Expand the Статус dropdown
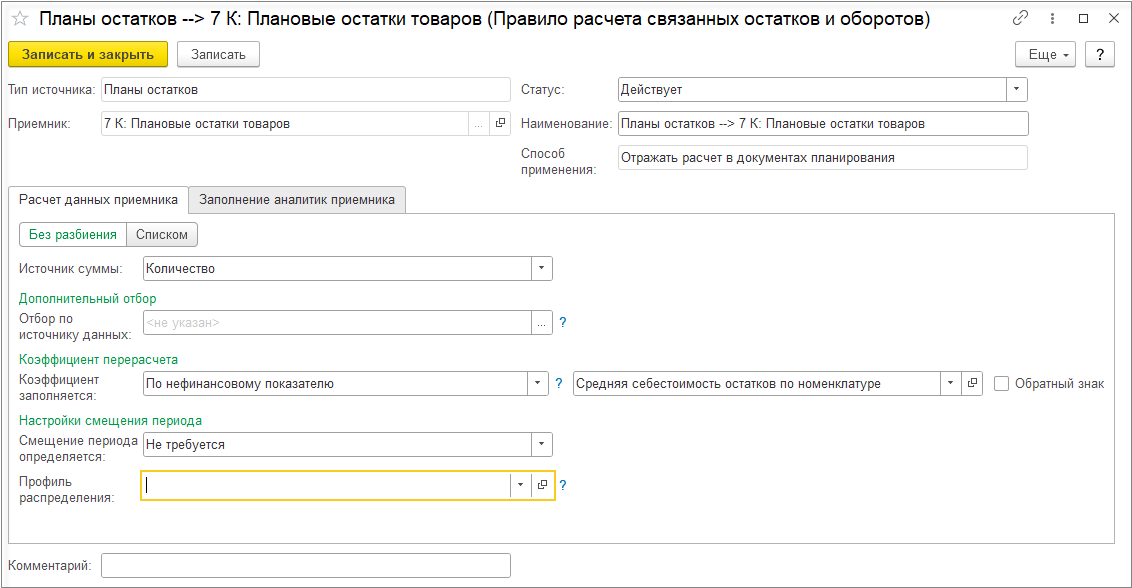Image resolution: width=1132 pixels, height=588 pixels. [1016, 90]
